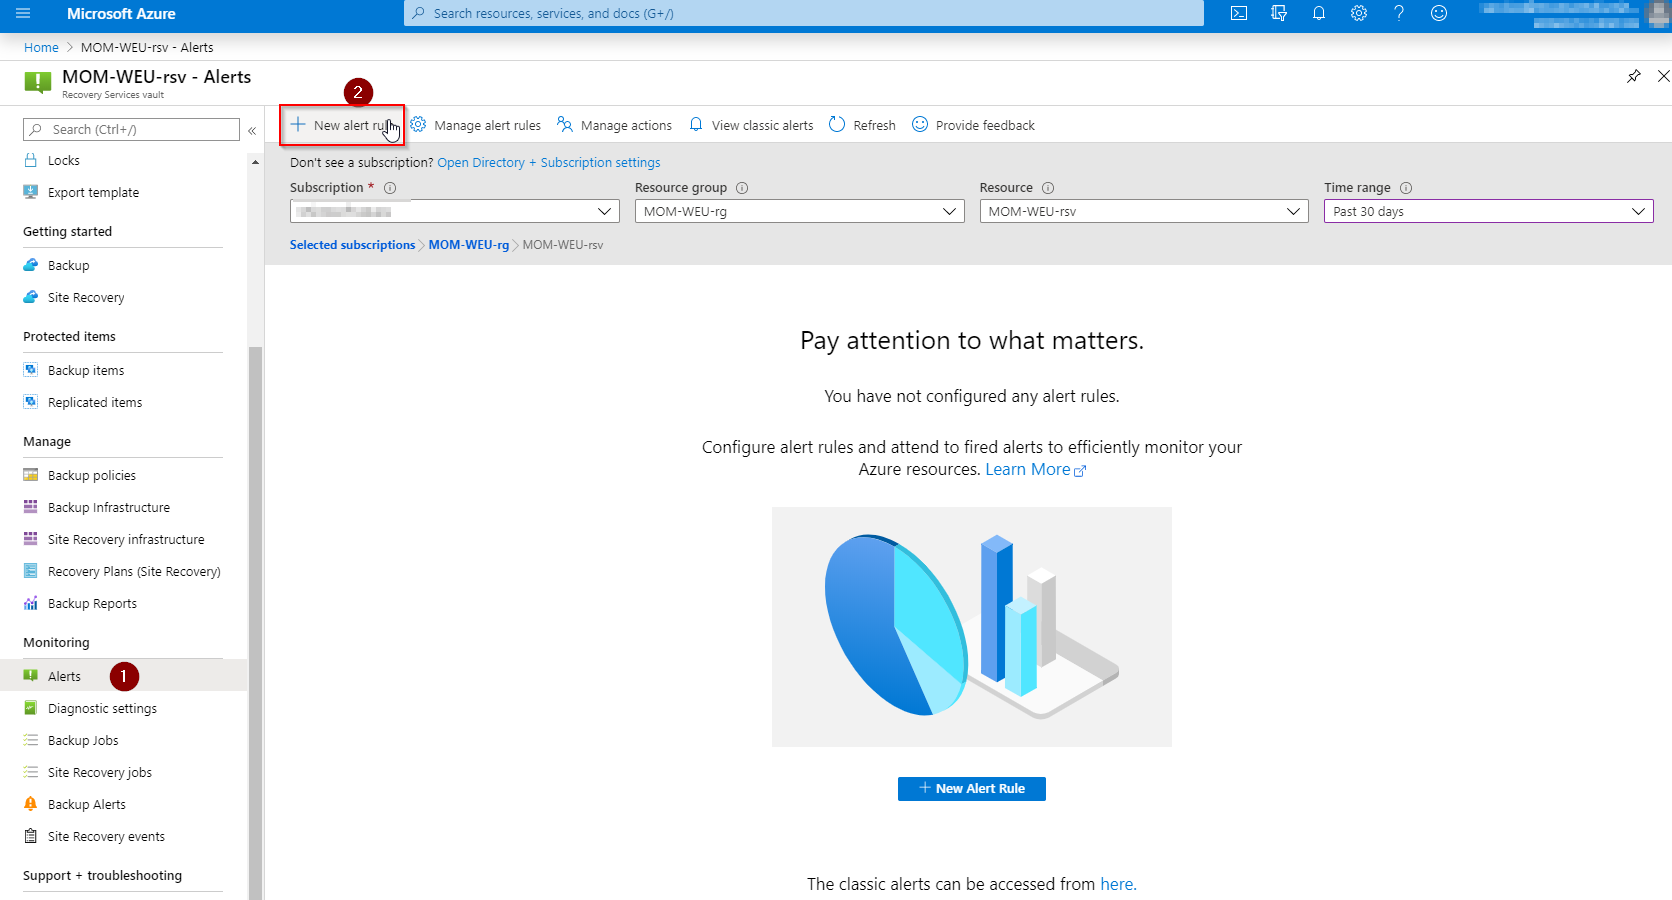
Task: Follow the classic alerts 'here' link
Action: coord(1118,884)
